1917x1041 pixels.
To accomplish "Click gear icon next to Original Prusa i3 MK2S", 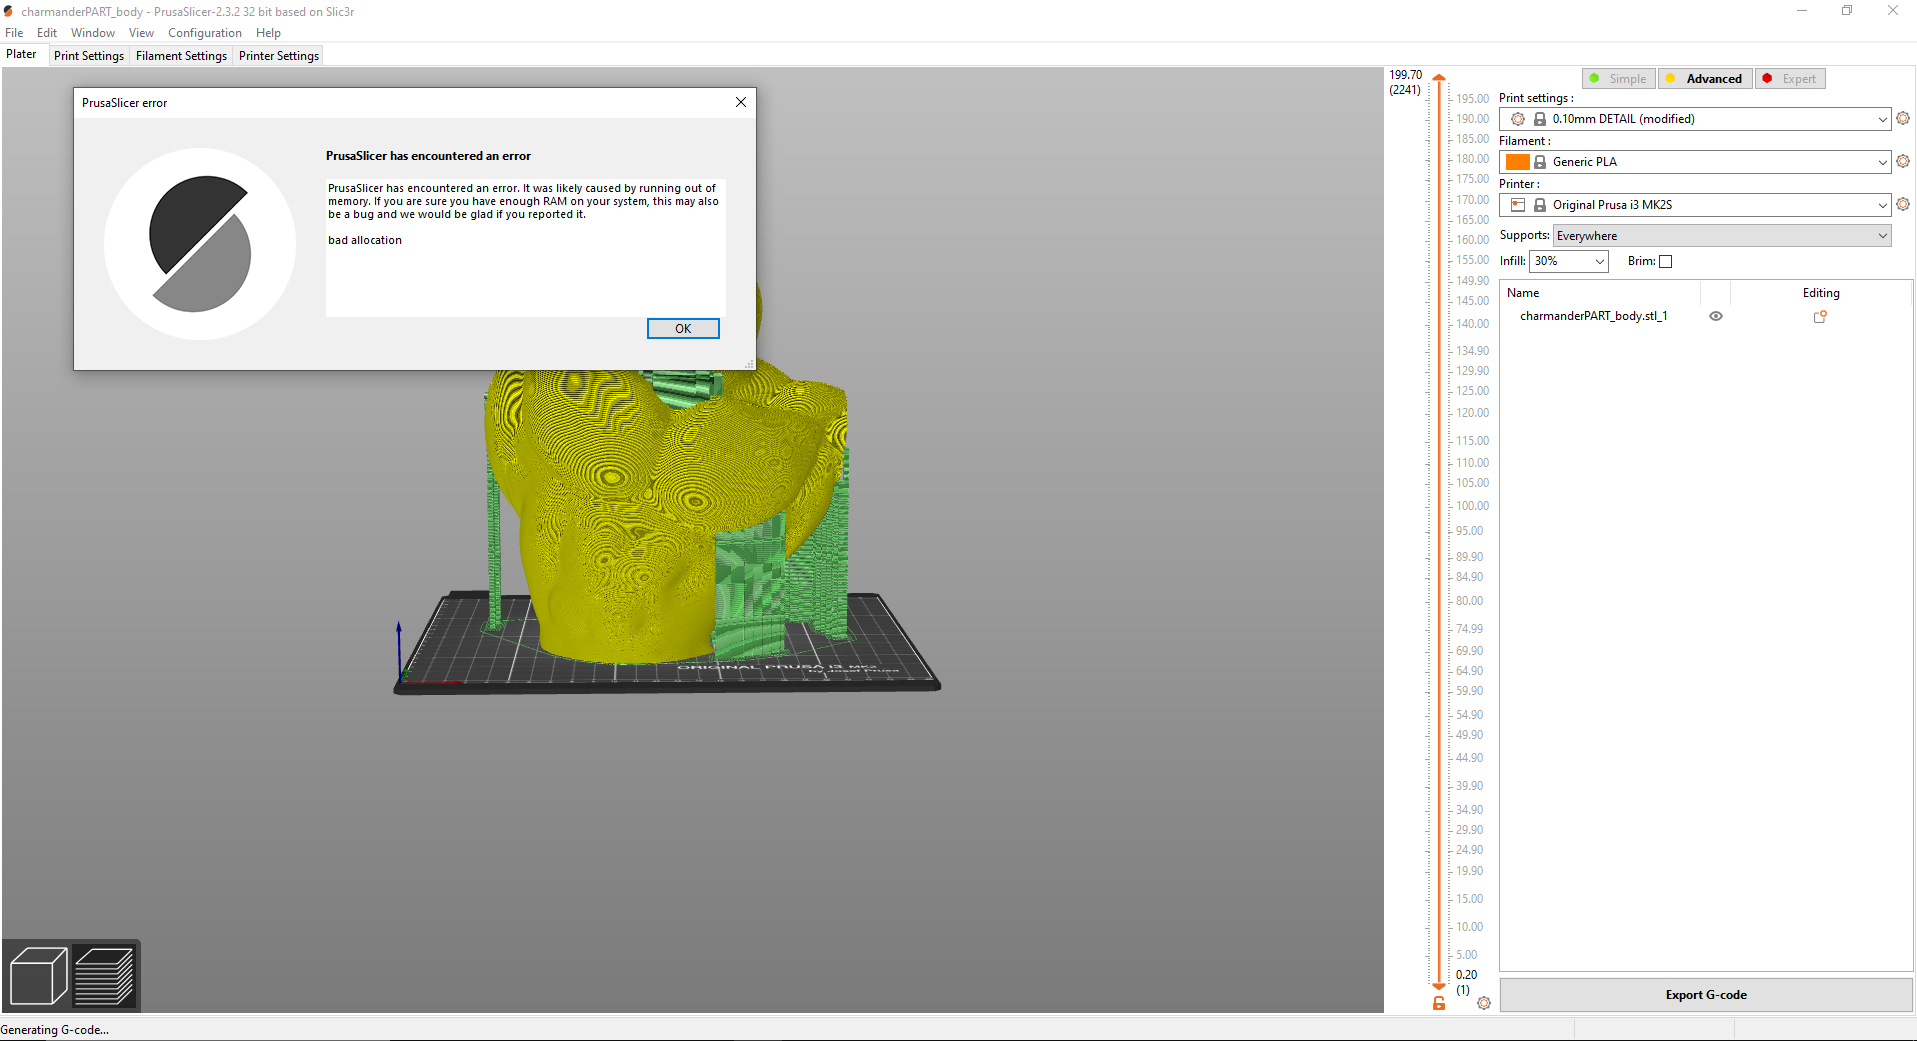I will pyautogui.click(x=1903, y=204).
